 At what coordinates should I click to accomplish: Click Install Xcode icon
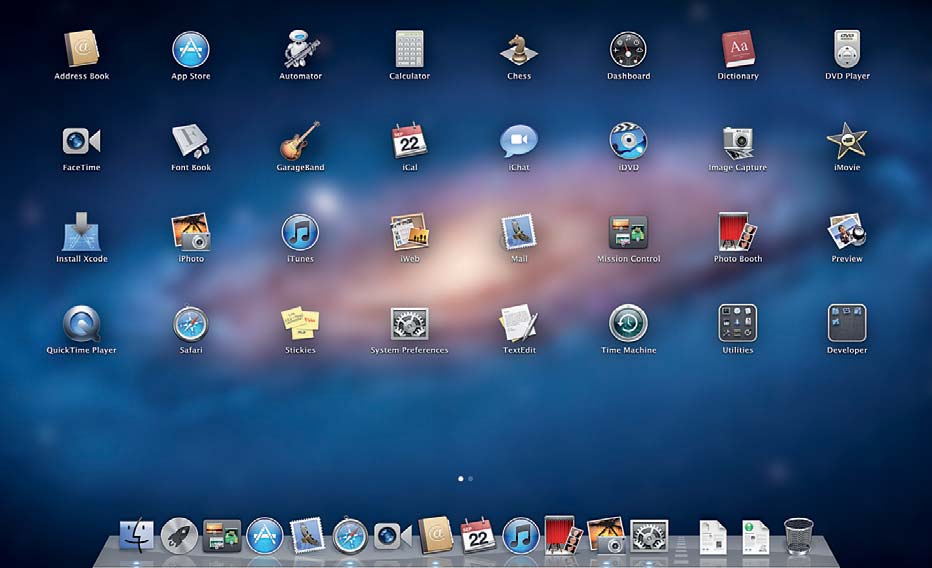click(81, 232)
